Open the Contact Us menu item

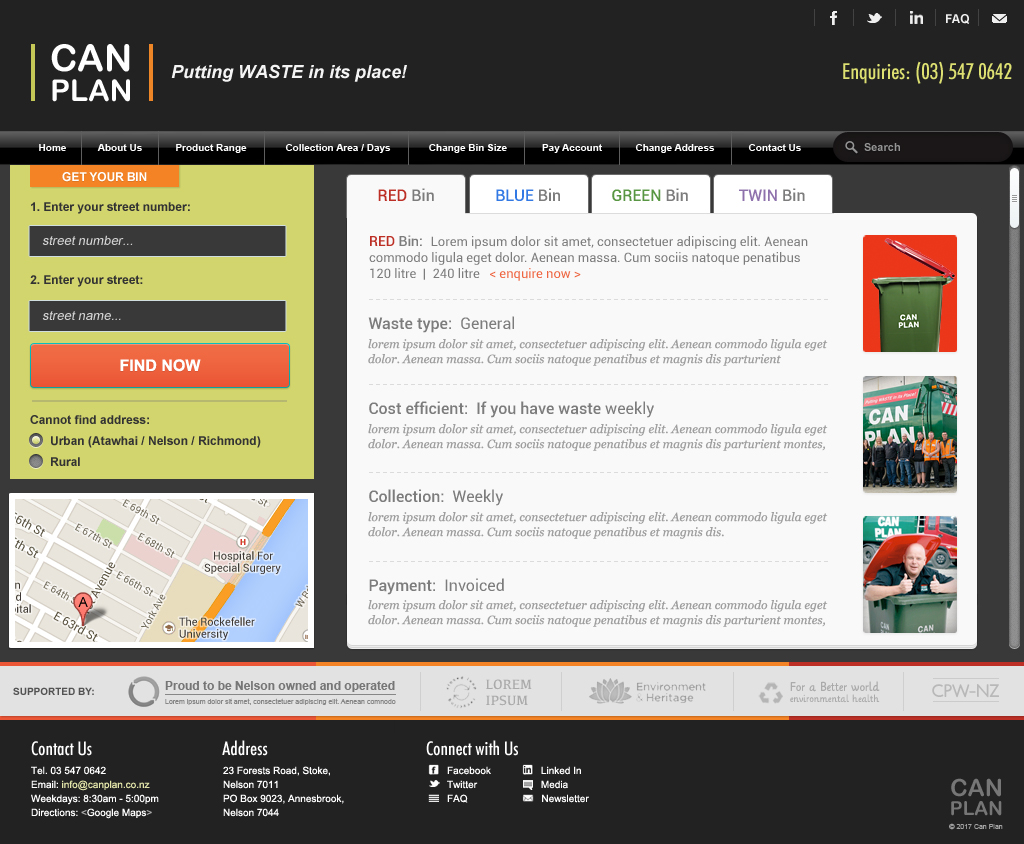coord(775,148)
